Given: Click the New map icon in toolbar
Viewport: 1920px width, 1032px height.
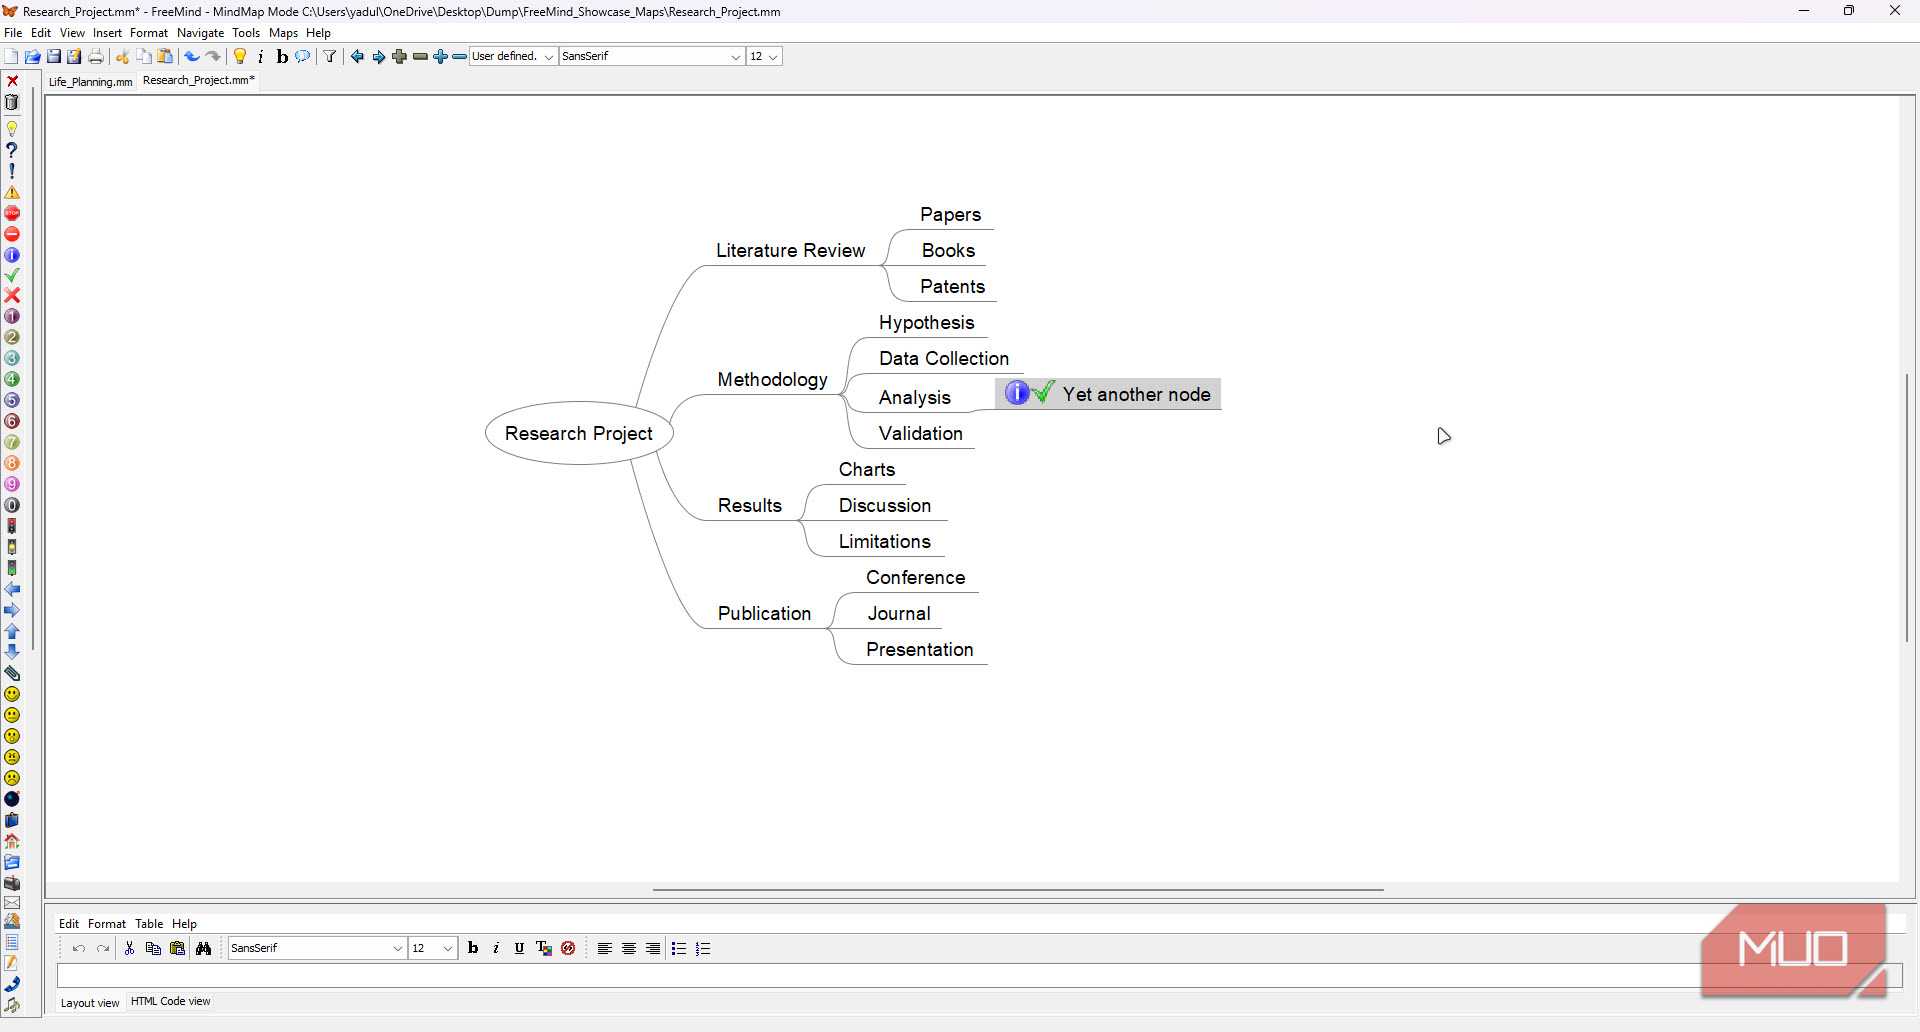Looking at the screenshot, I should 11,57.
